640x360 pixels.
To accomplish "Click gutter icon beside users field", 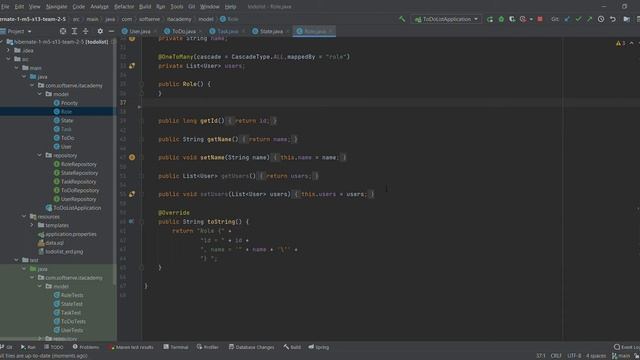I will point(132,66).
